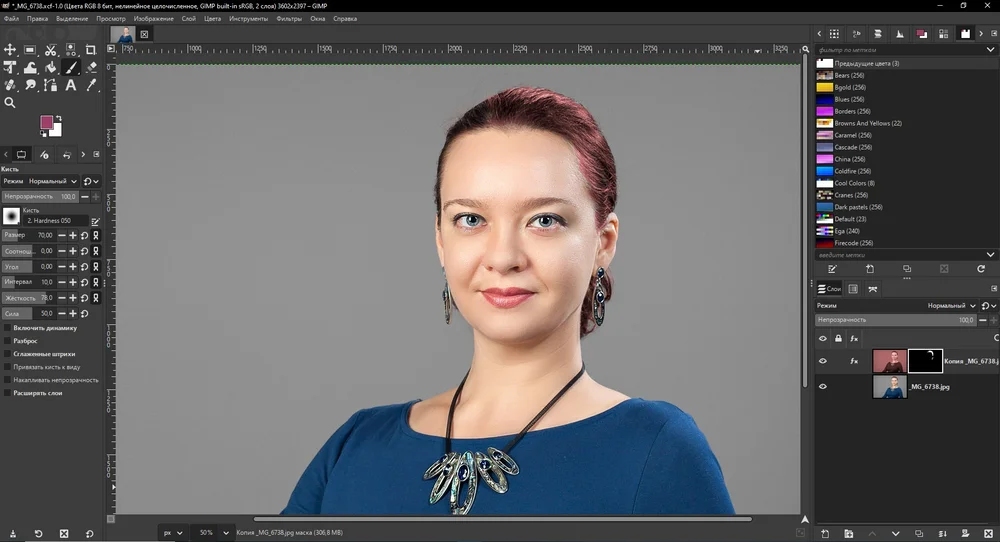
Task: Expand the введите метки dropdown
Action: pos(990,254)
